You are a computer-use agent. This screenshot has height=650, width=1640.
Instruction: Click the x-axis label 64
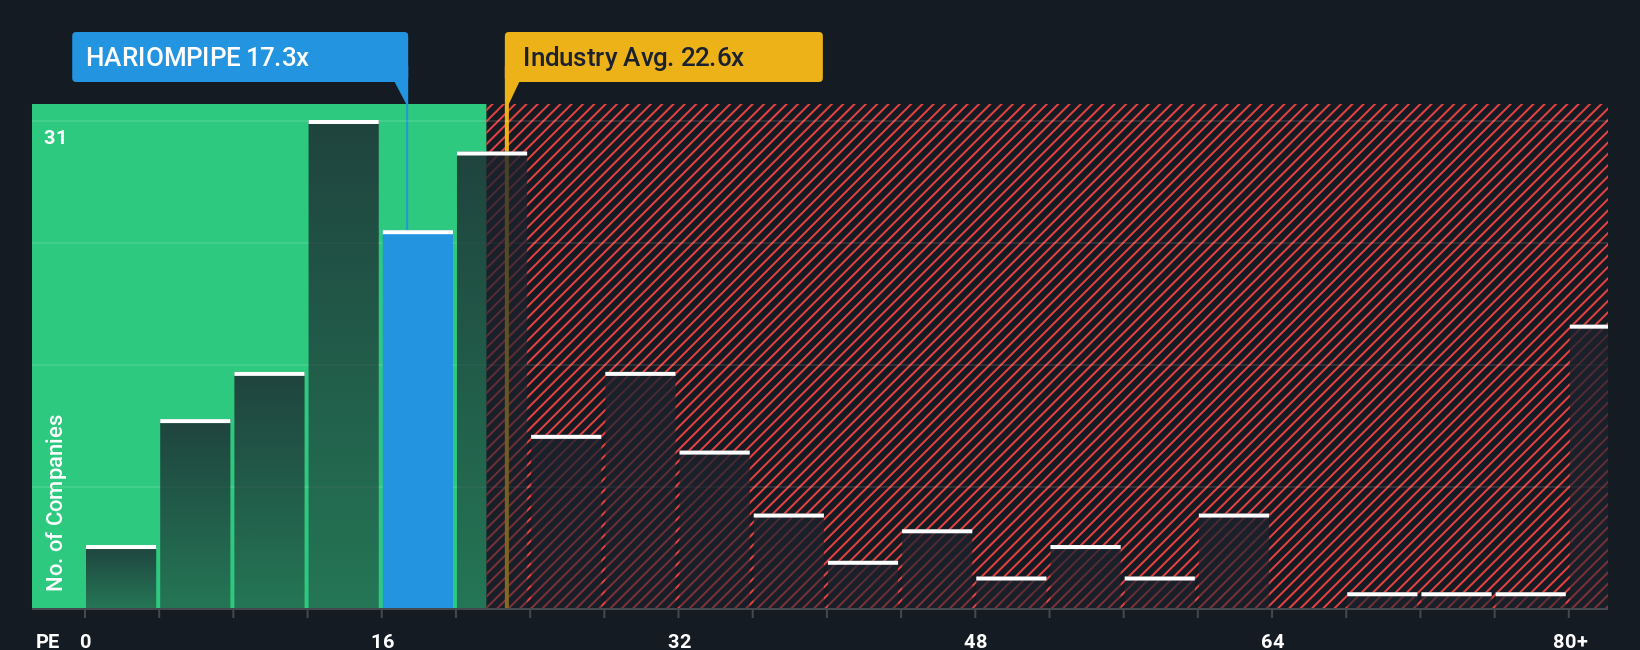click(1273, 640)
